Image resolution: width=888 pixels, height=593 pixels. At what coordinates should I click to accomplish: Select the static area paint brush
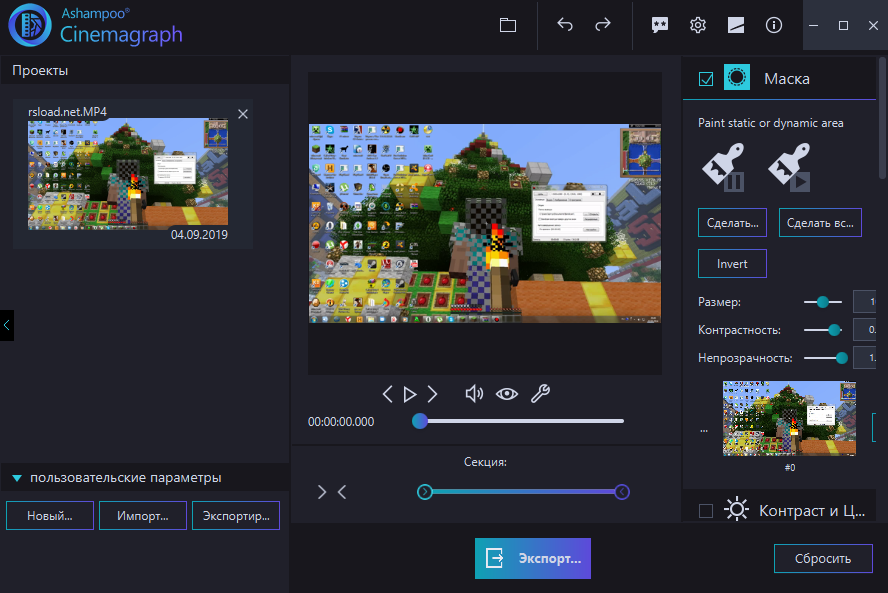[723, 167]
